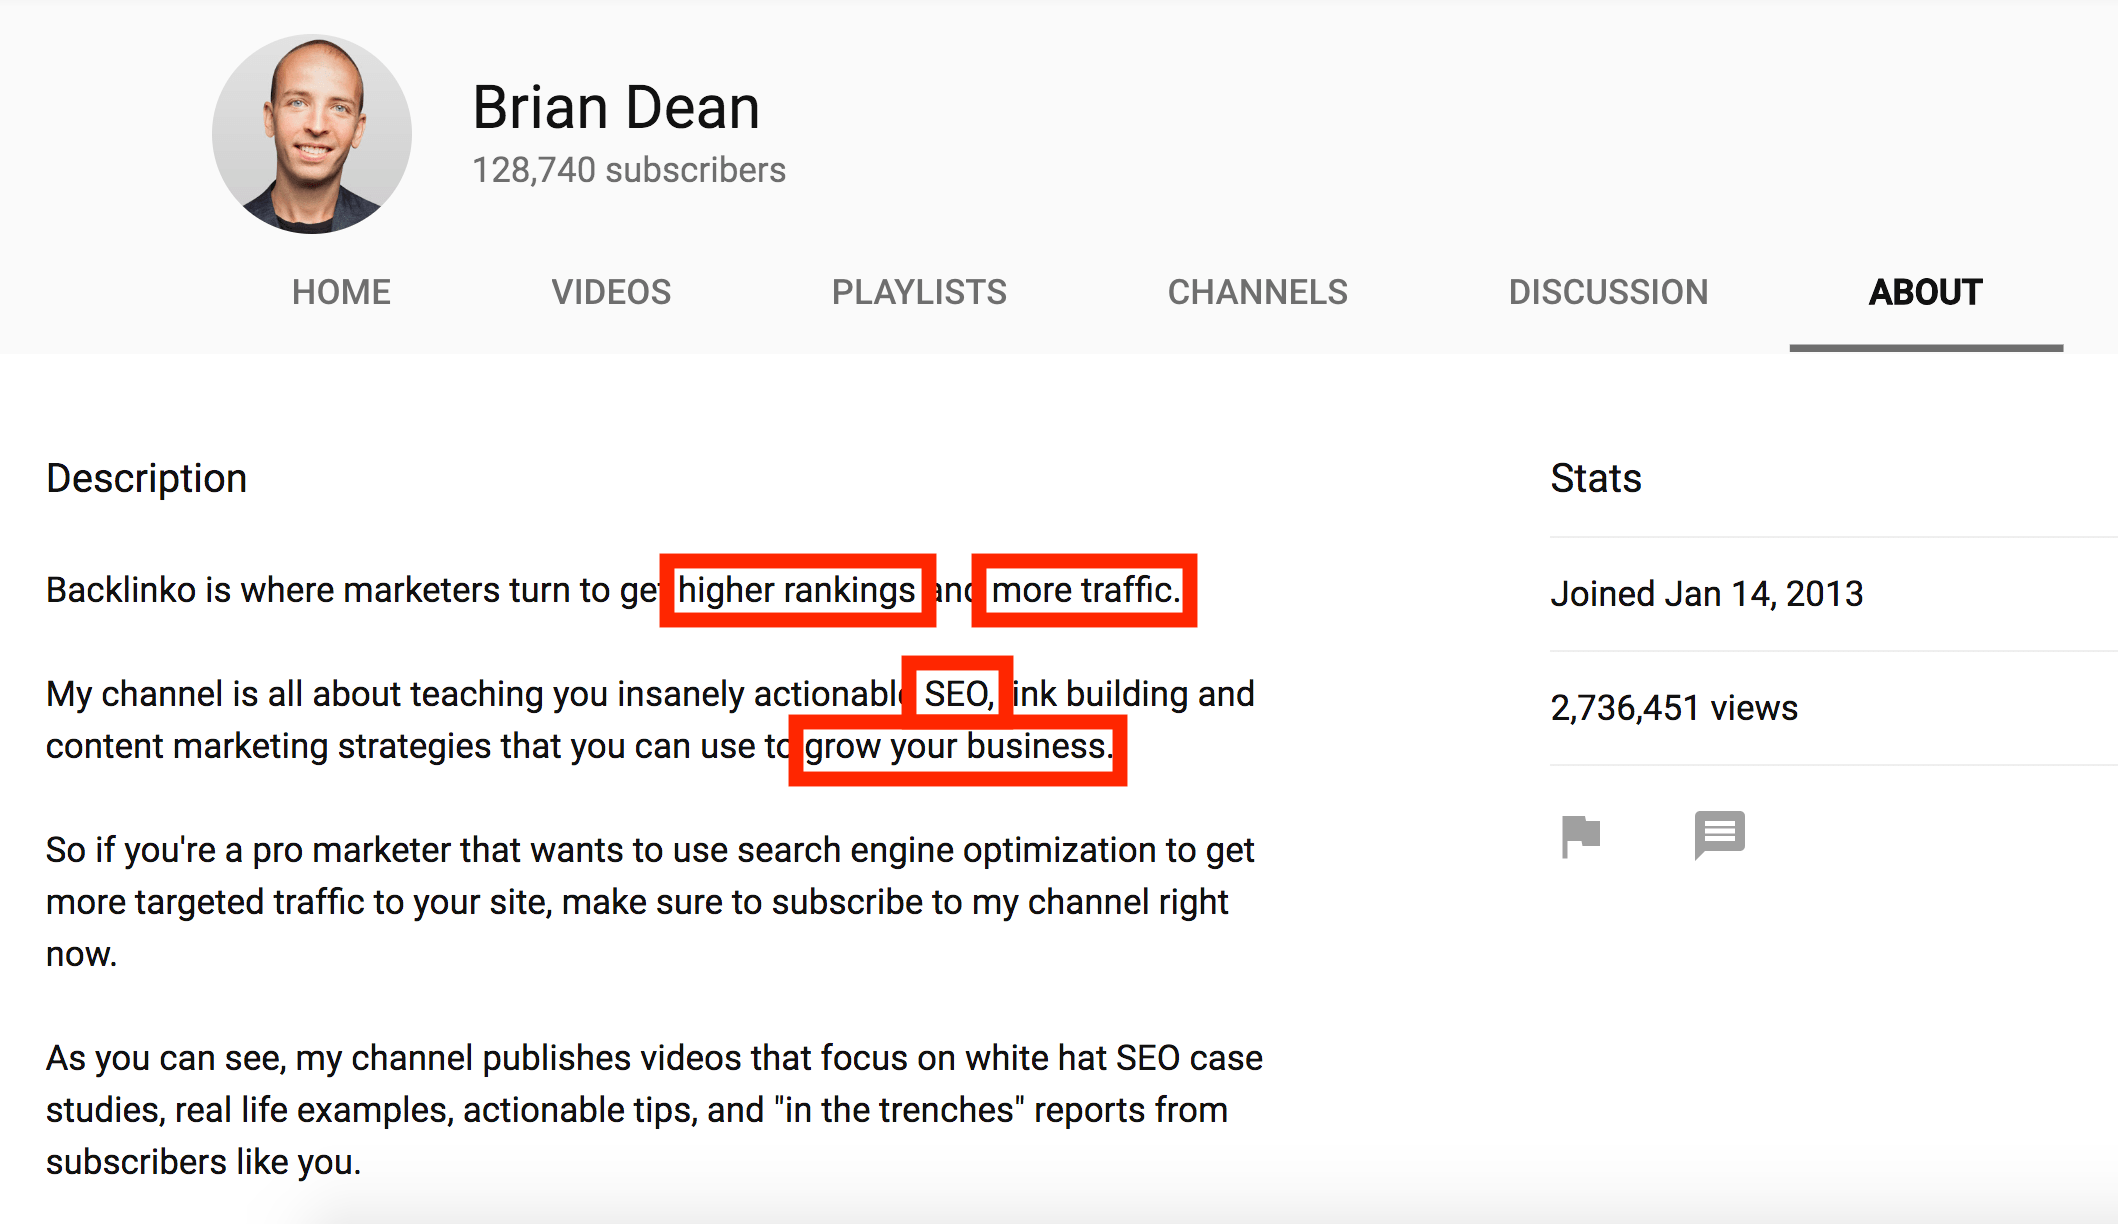Click 'Joined Jan 14, 2013' stats entry
This screenshot has height=1224, width=2118.
1706,590
